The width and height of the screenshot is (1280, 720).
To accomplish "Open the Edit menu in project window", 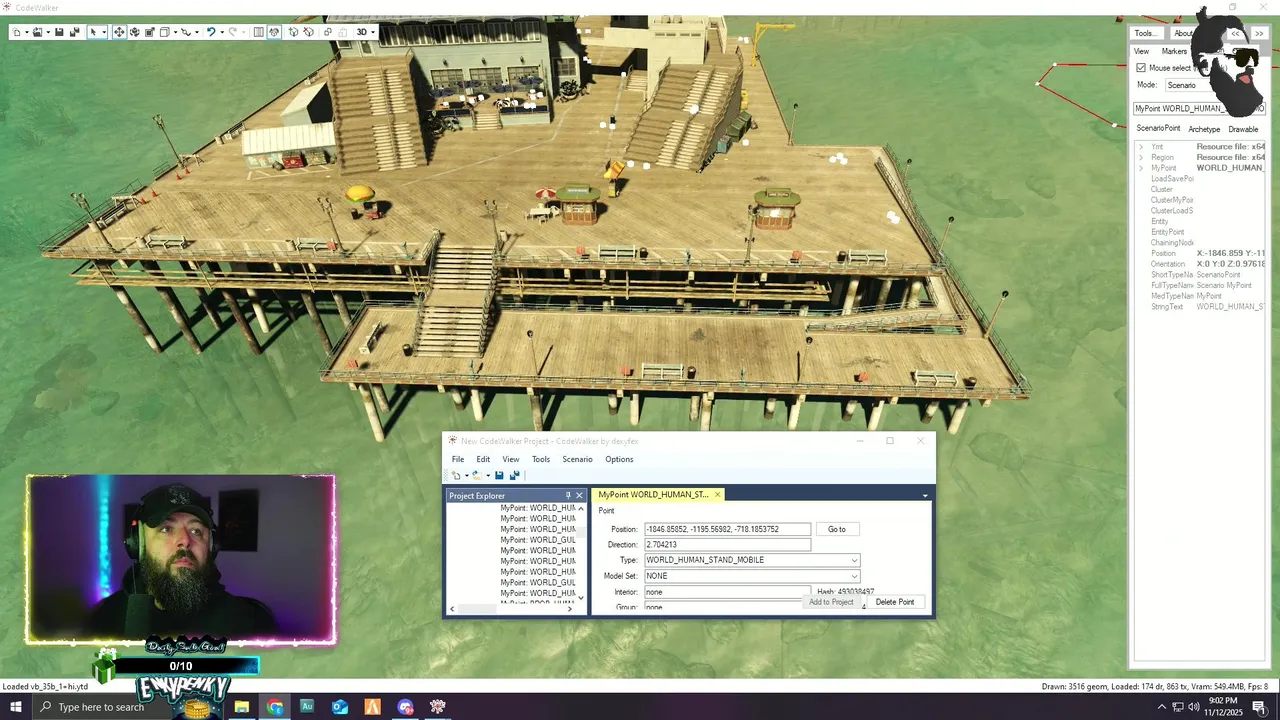I will (x=483, y=459).
